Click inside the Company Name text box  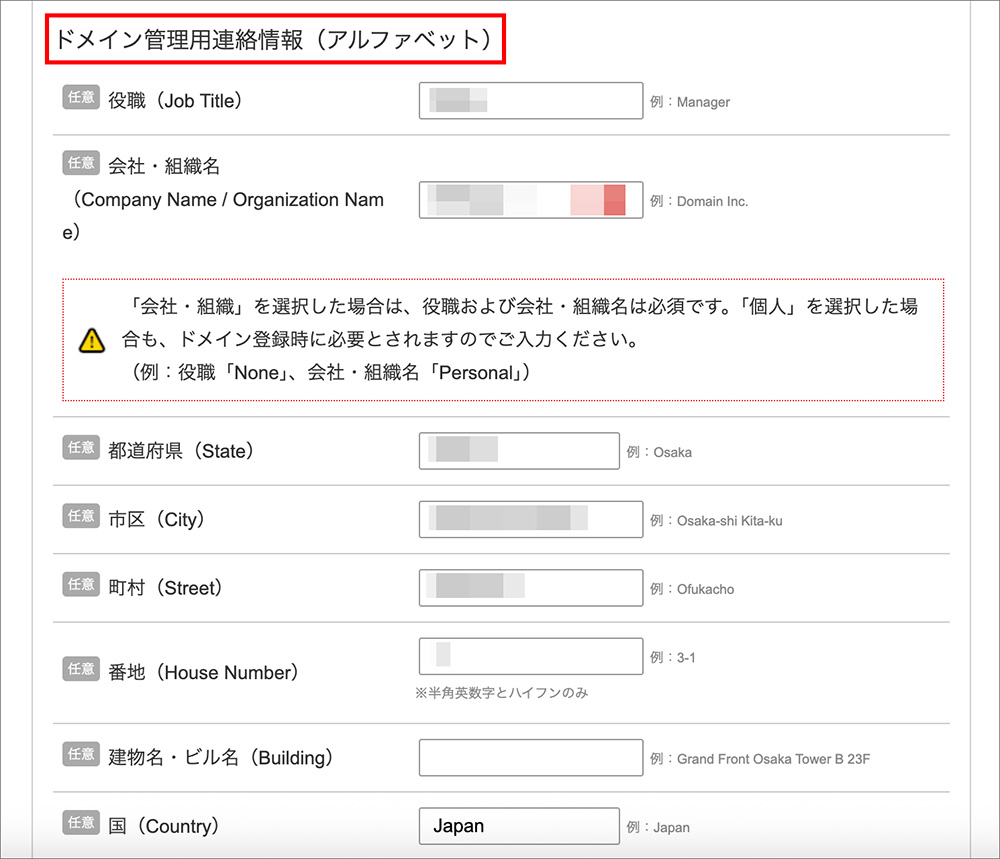530,199
